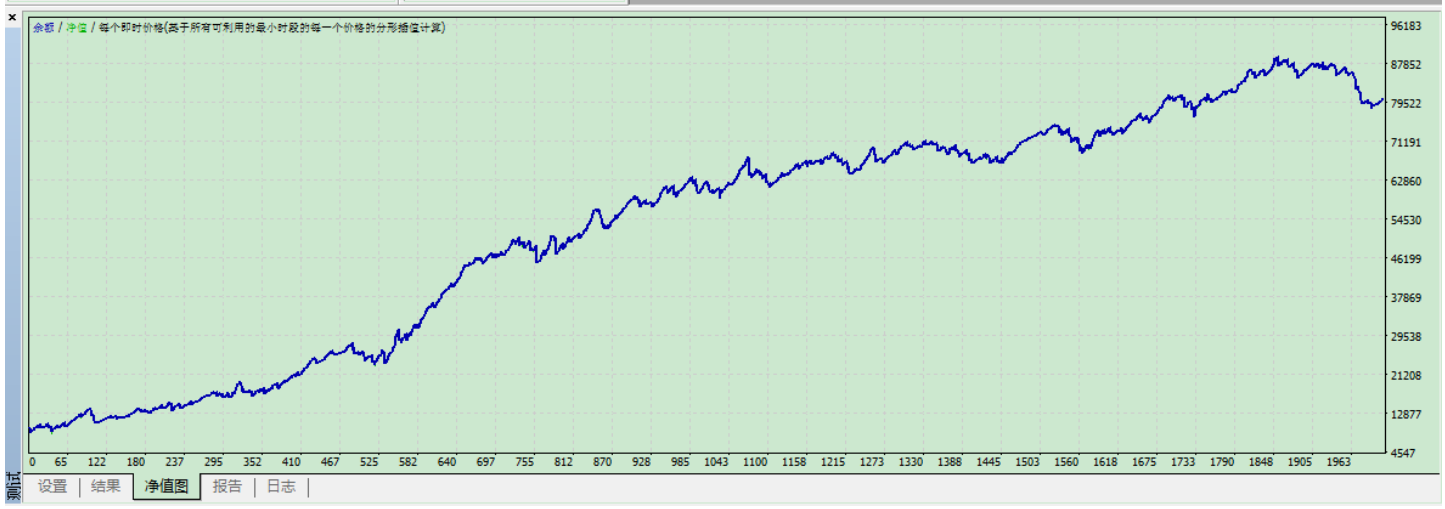
Task: Click the y-axis value 21208
Action: [1405, 376]
